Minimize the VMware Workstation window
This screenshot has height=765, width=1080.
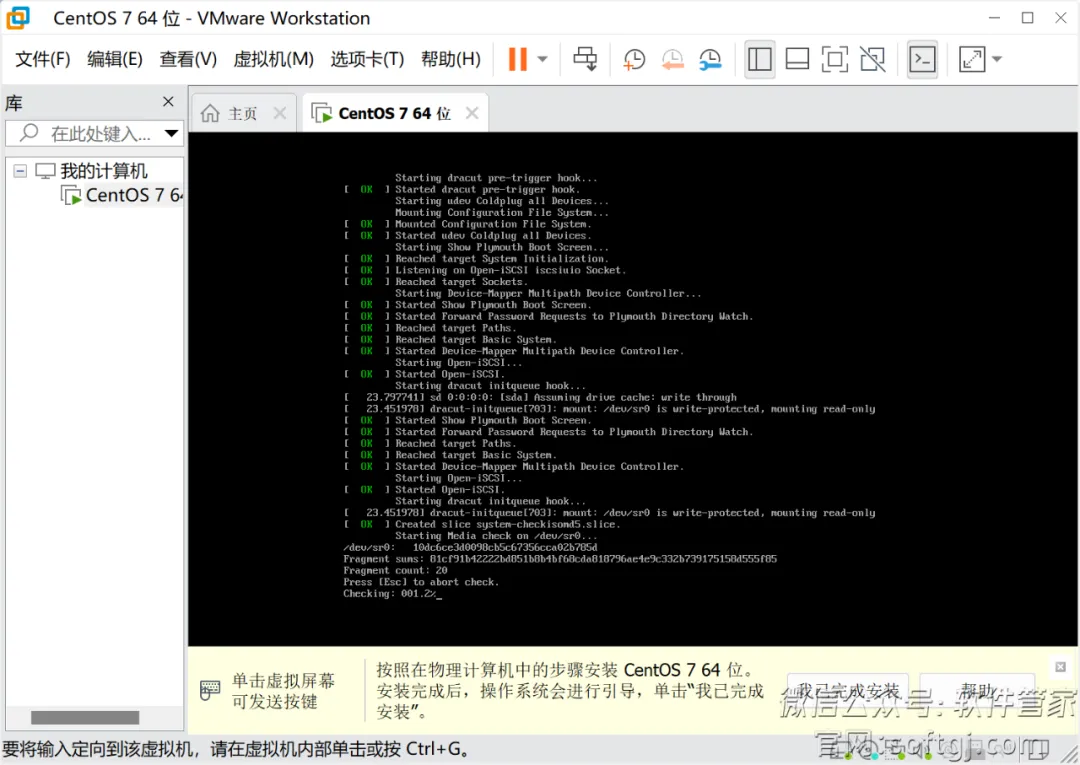[994, 18]
